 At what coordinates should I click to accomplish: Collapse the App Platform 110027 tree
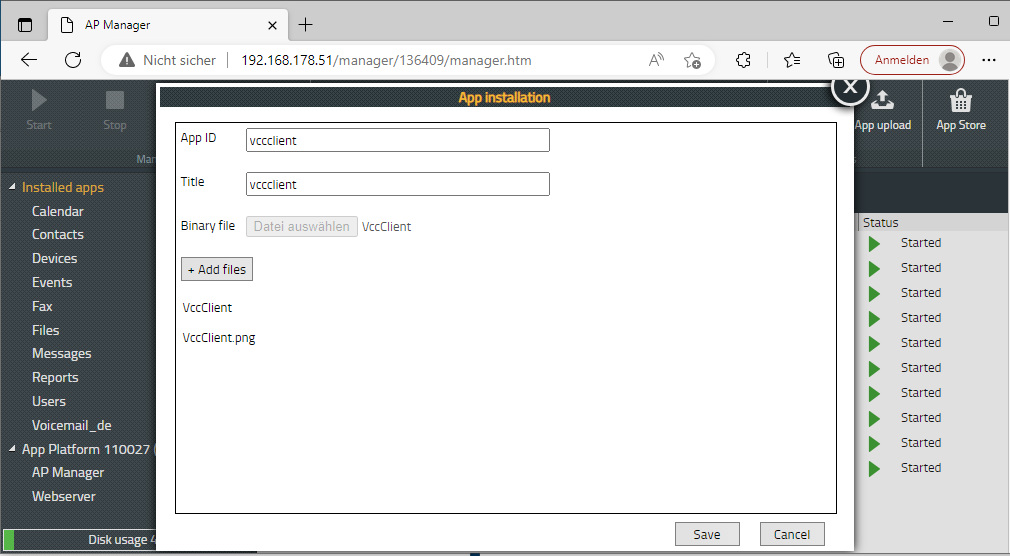(x=12, y=450)
